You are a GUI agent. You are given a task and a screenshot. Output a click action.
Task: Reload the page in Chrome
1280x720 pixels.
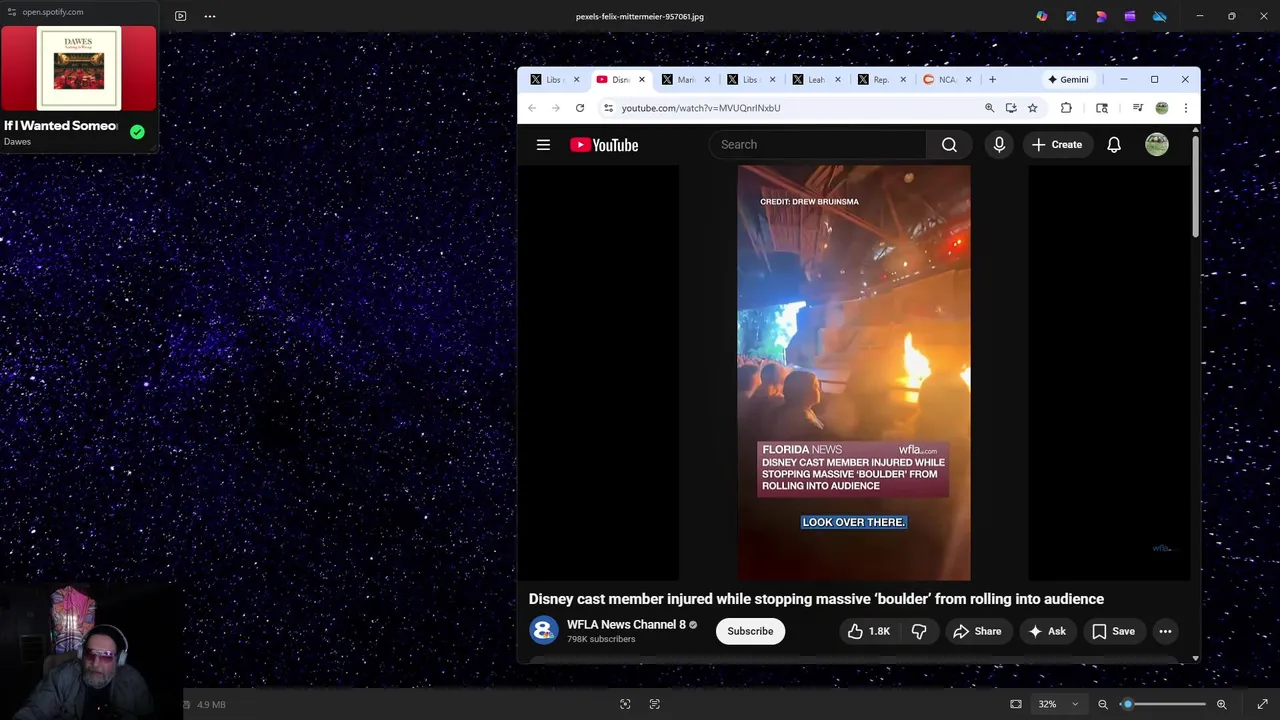(580, 108)
